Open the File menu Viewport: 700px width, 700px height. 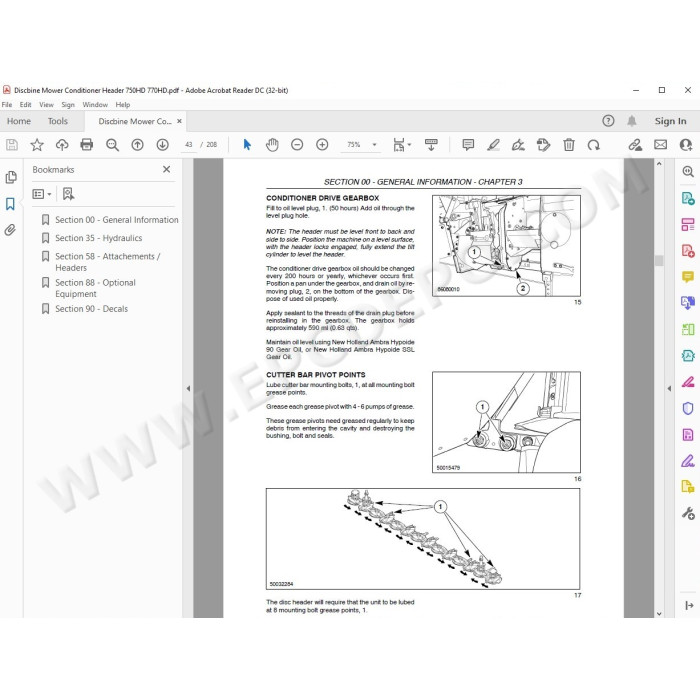point(7,104)
